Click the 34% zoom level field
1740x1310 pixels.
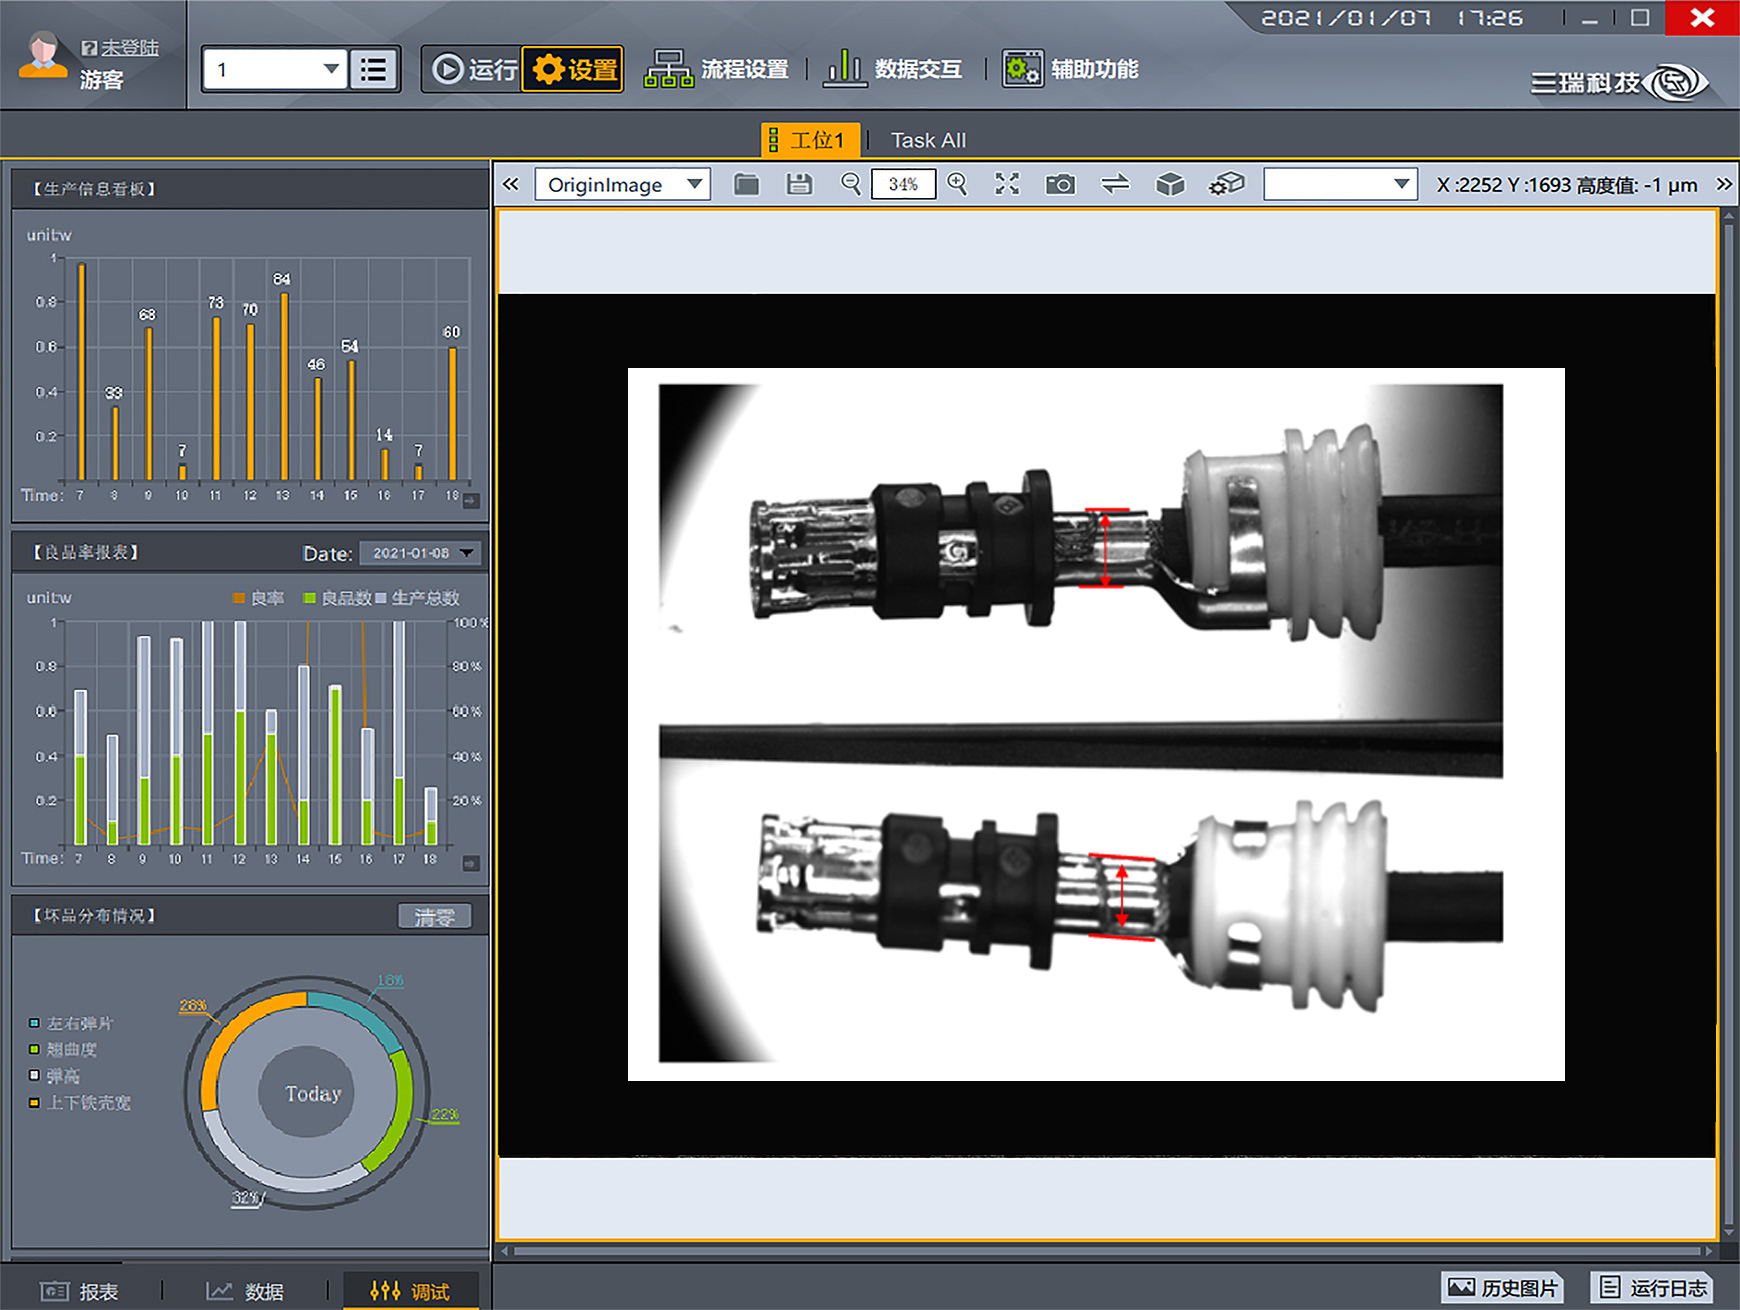[x=903, y=184]
